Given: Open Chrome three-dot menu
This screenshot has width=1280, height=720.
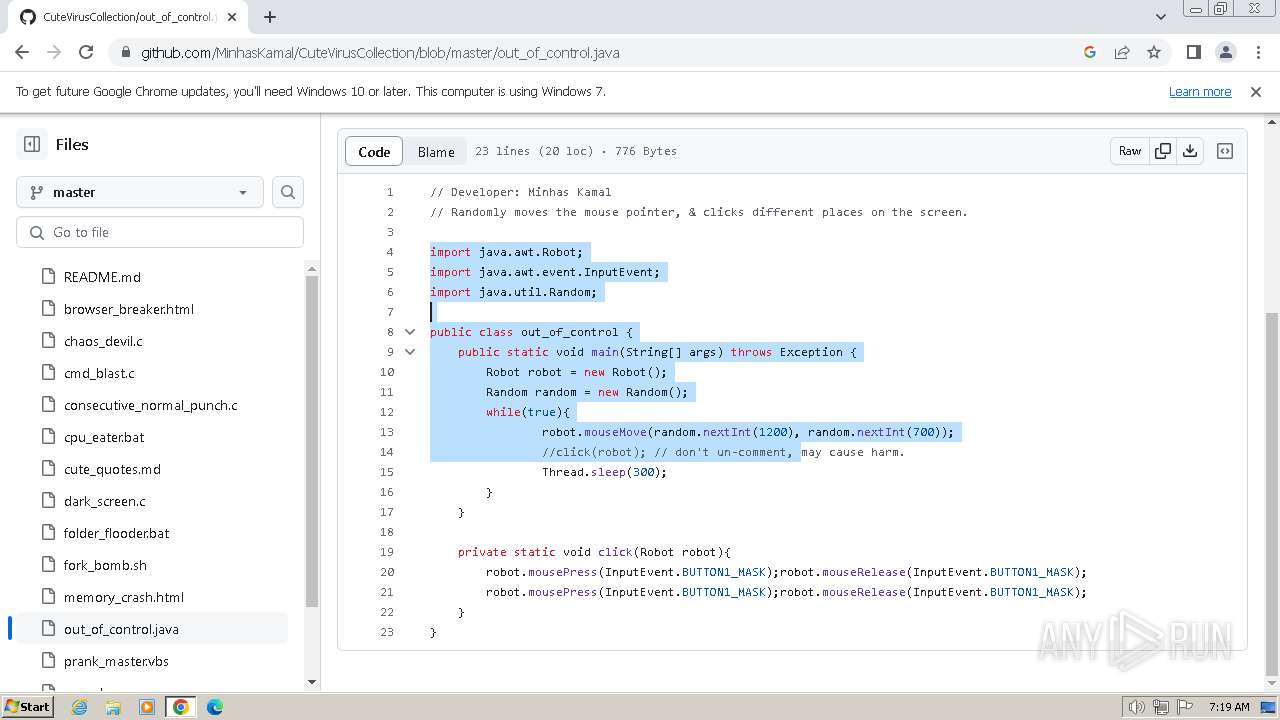Looking at the screenshot, I should click(1257, 52).
